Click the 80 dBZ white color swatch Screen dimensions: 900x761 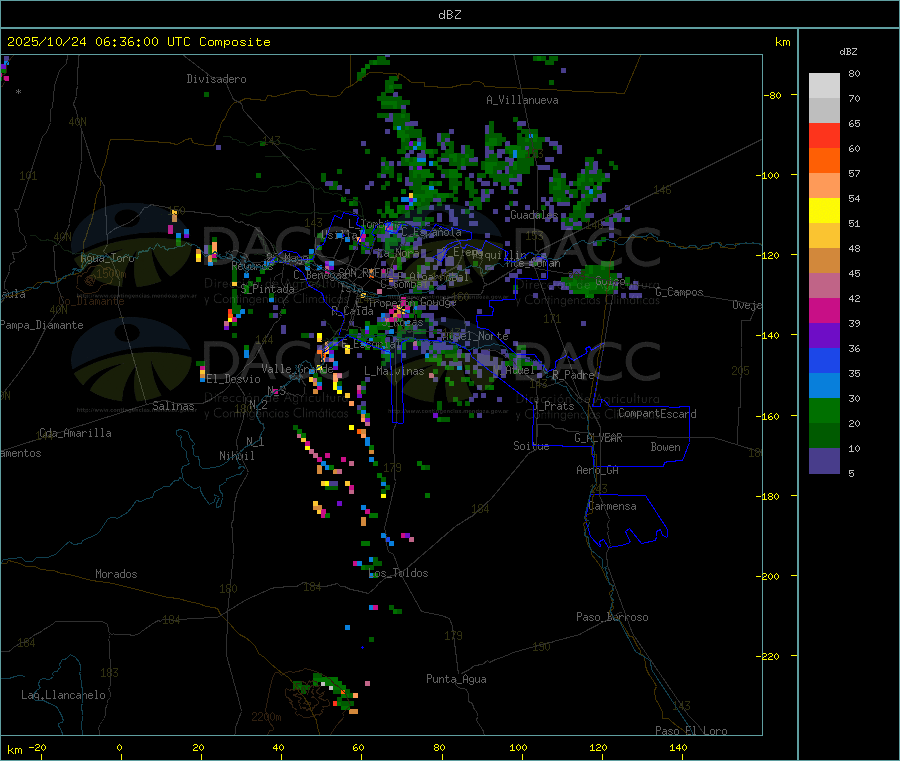click(824, 86)
